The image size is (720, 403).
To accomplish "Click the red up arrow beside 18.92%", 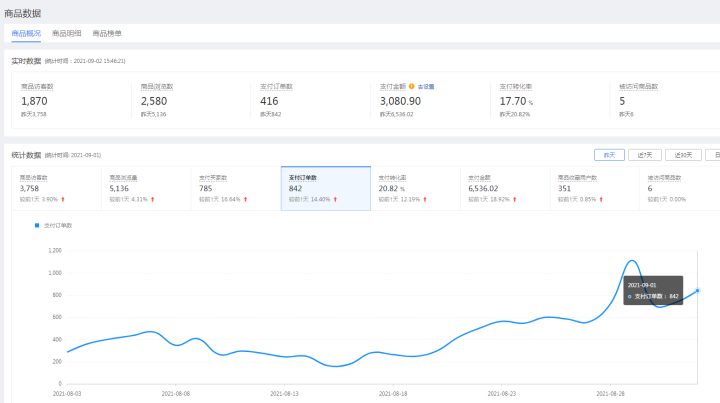I will 515,200.
